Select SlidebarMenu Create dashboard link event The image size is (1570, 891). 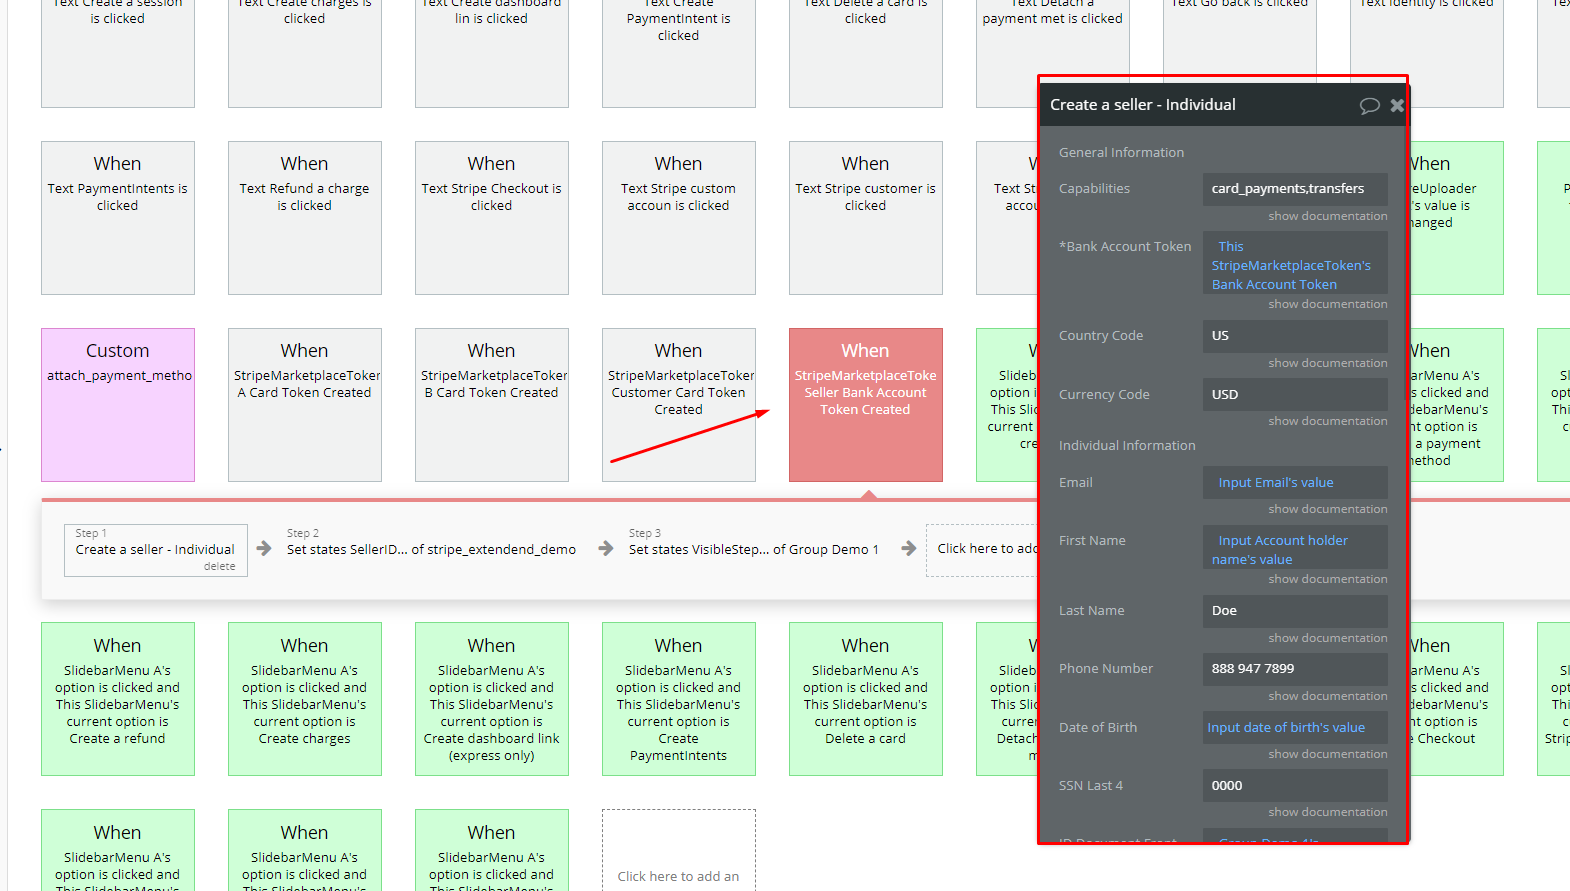[x=492, y=699]
